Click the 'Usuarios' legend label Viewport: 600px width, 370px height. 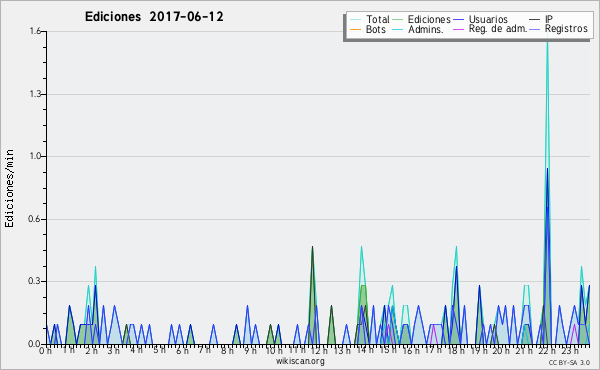tap(488, 19)
